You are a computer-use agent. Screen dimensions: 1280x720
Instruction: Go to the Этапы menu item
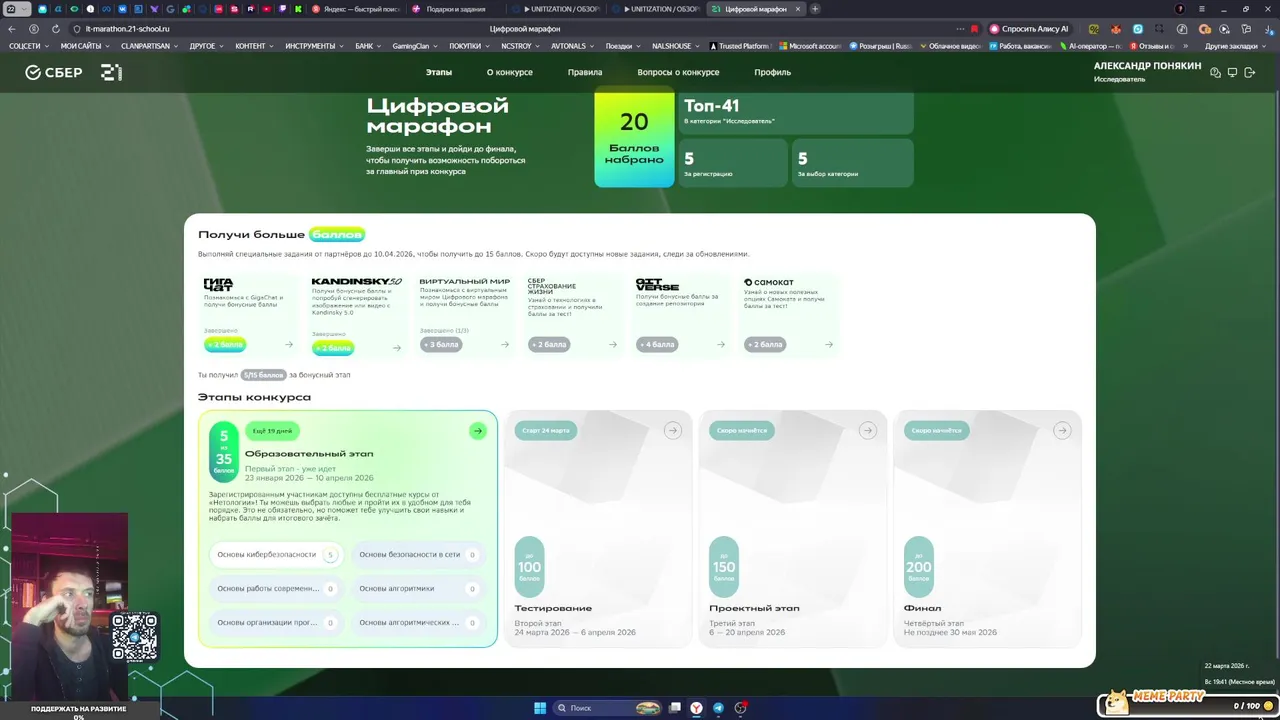(439, 72)
